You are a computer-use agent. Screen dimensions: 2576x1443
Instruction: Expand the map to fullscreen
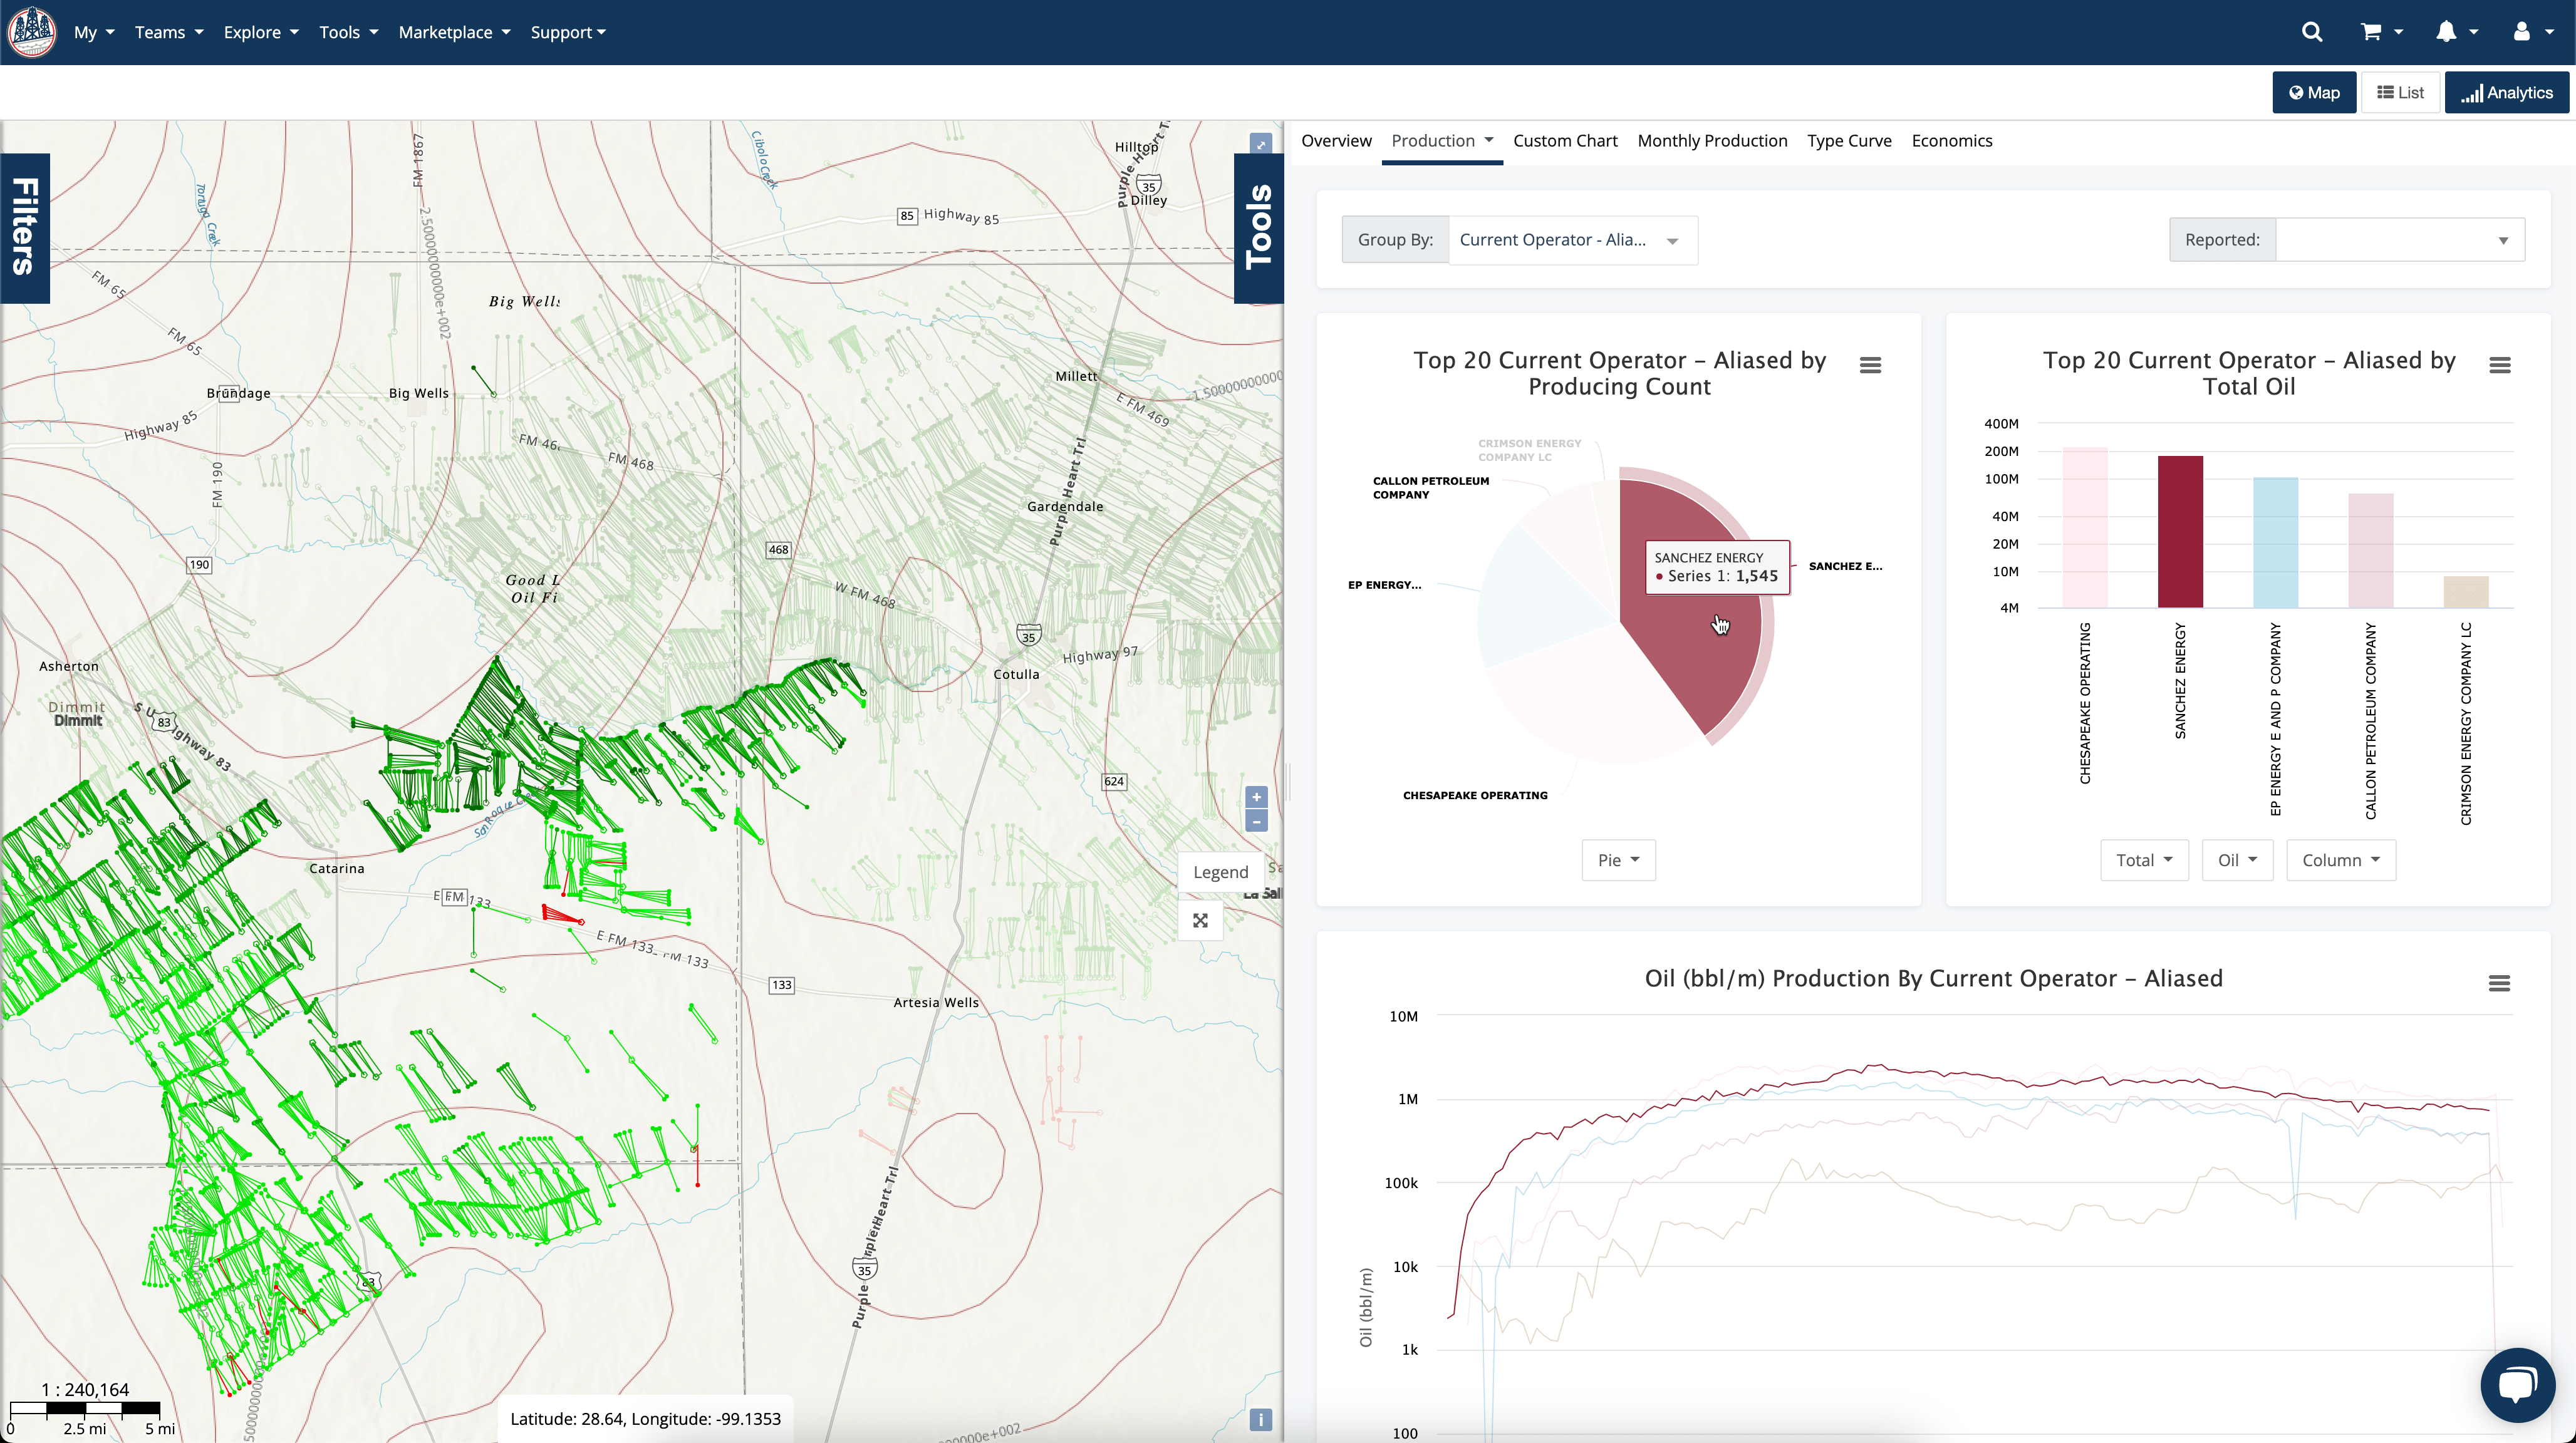(1200, 921)
